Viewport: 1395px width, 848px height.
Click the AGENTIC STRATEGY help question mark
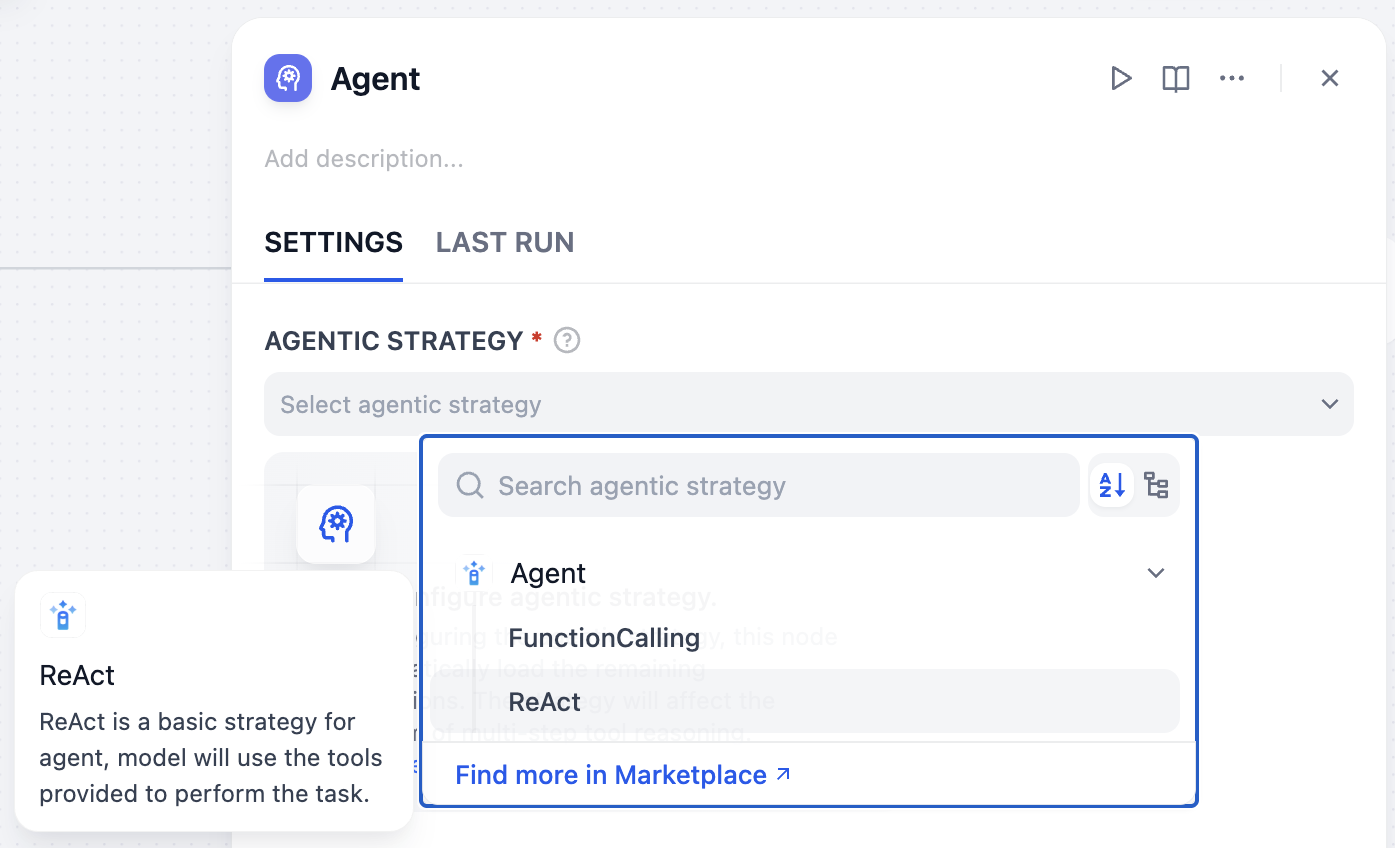pos(567,341)
